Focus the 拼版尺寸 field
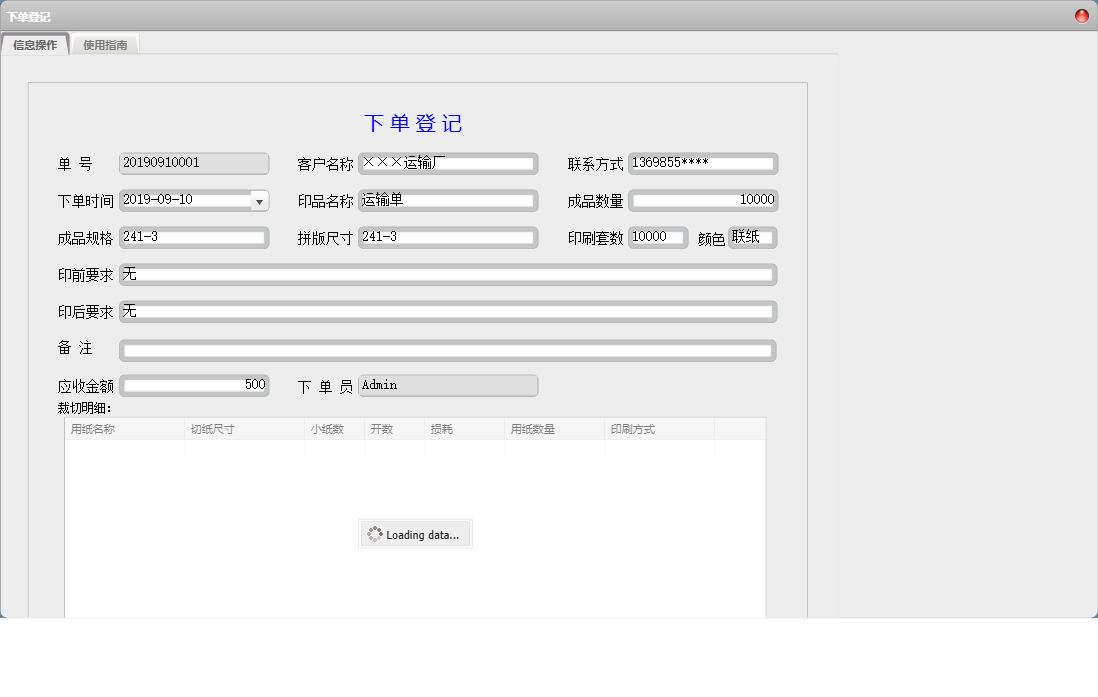The height and width of the screenshot is (697, 1098). click(x=448, y=238)
